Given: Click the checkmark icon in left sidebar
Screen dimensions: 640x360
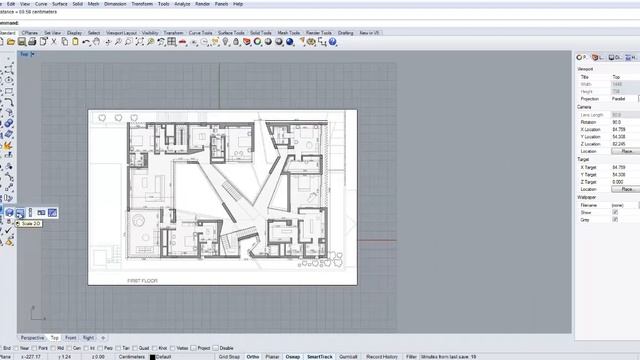Looking at the screenshot, I should tap(9, 231).
